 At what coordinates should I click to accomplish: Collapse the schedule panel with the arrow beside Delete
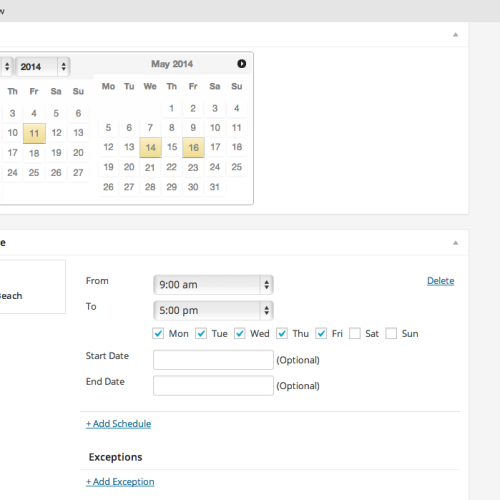[455, 243]
